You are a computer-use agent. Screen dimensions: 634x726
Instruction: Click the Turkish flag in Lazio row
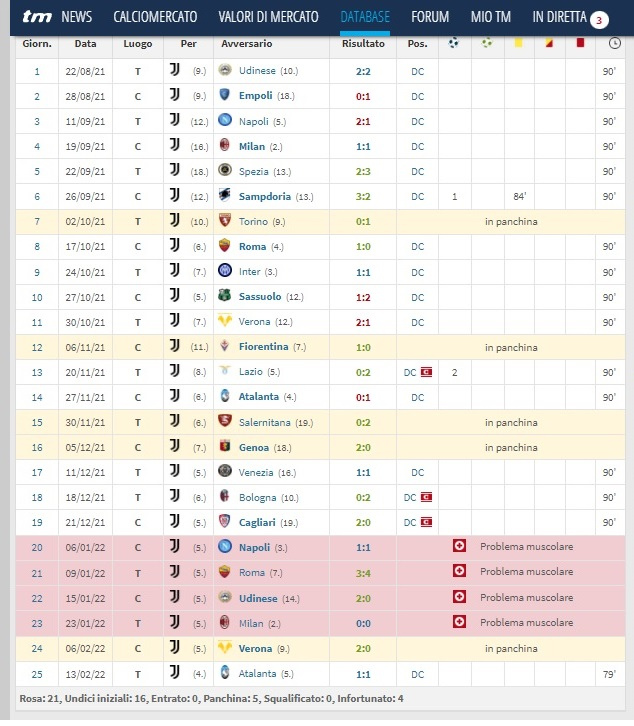(x=426, y=372)
